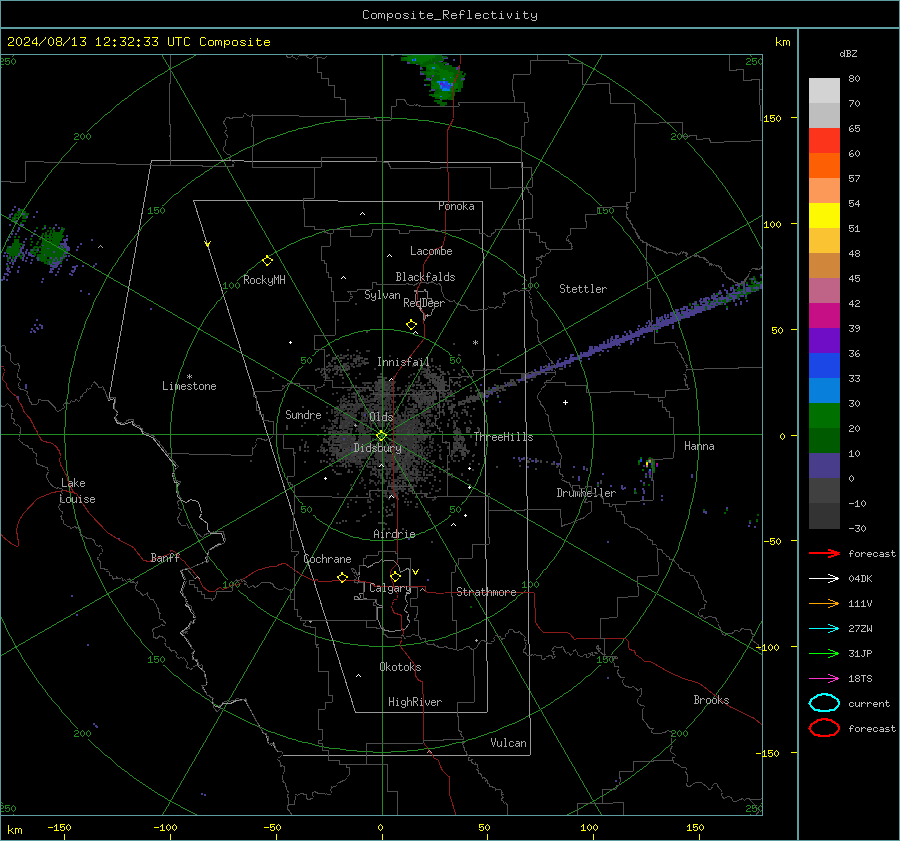Click the Cochrane label

tap(327, 559)
